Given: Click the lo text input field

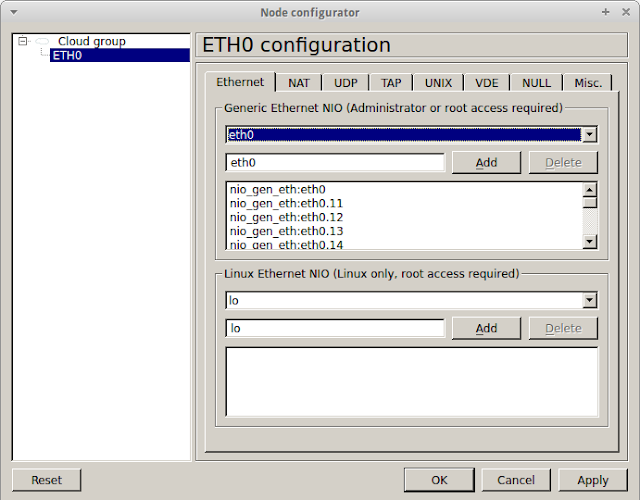Looking at the screenshot, I should tap(335, 328).
